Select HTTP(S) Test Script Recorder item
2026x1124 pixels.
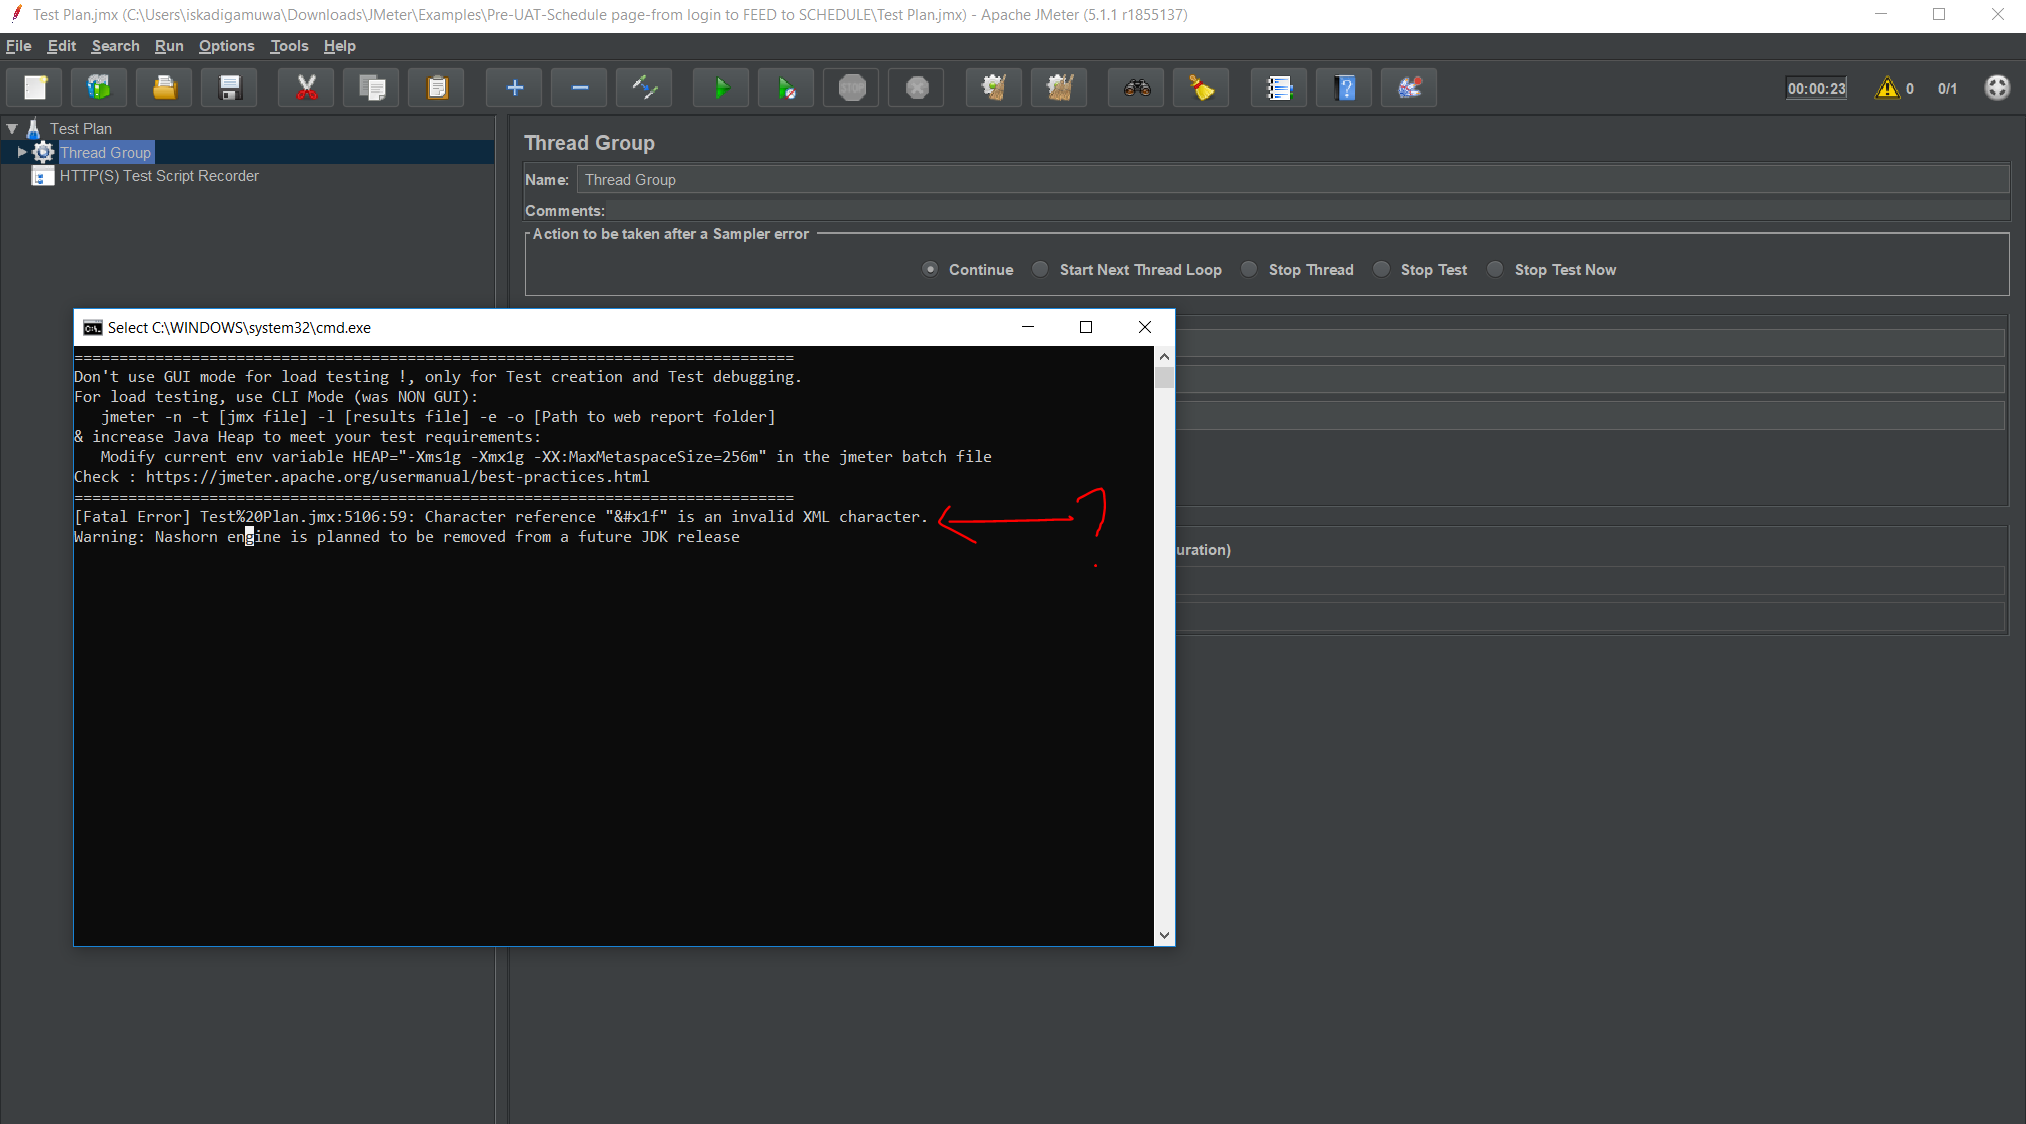tap(159, 176)
